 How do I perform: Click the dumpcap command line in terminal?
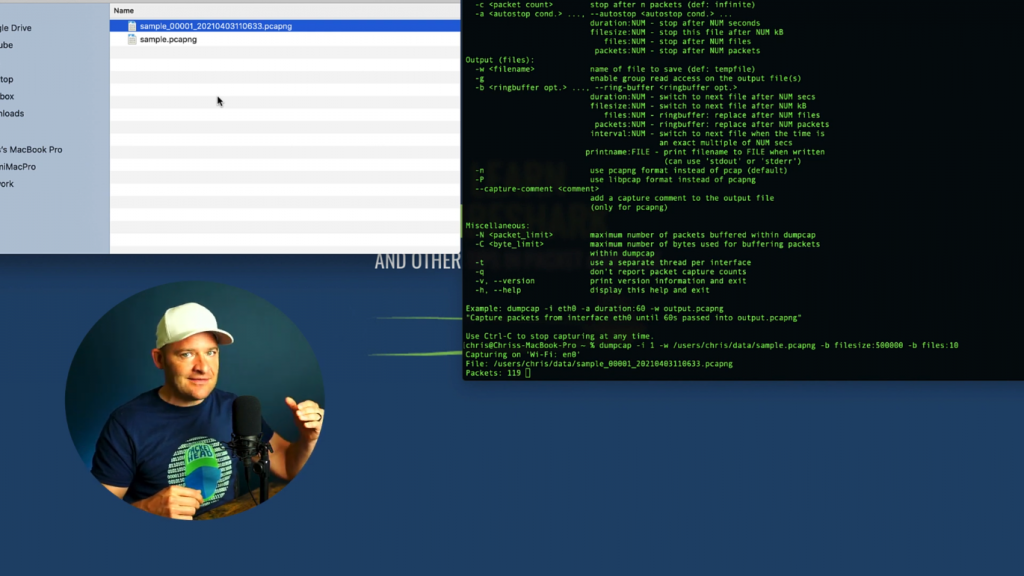[x=712, y=345]
